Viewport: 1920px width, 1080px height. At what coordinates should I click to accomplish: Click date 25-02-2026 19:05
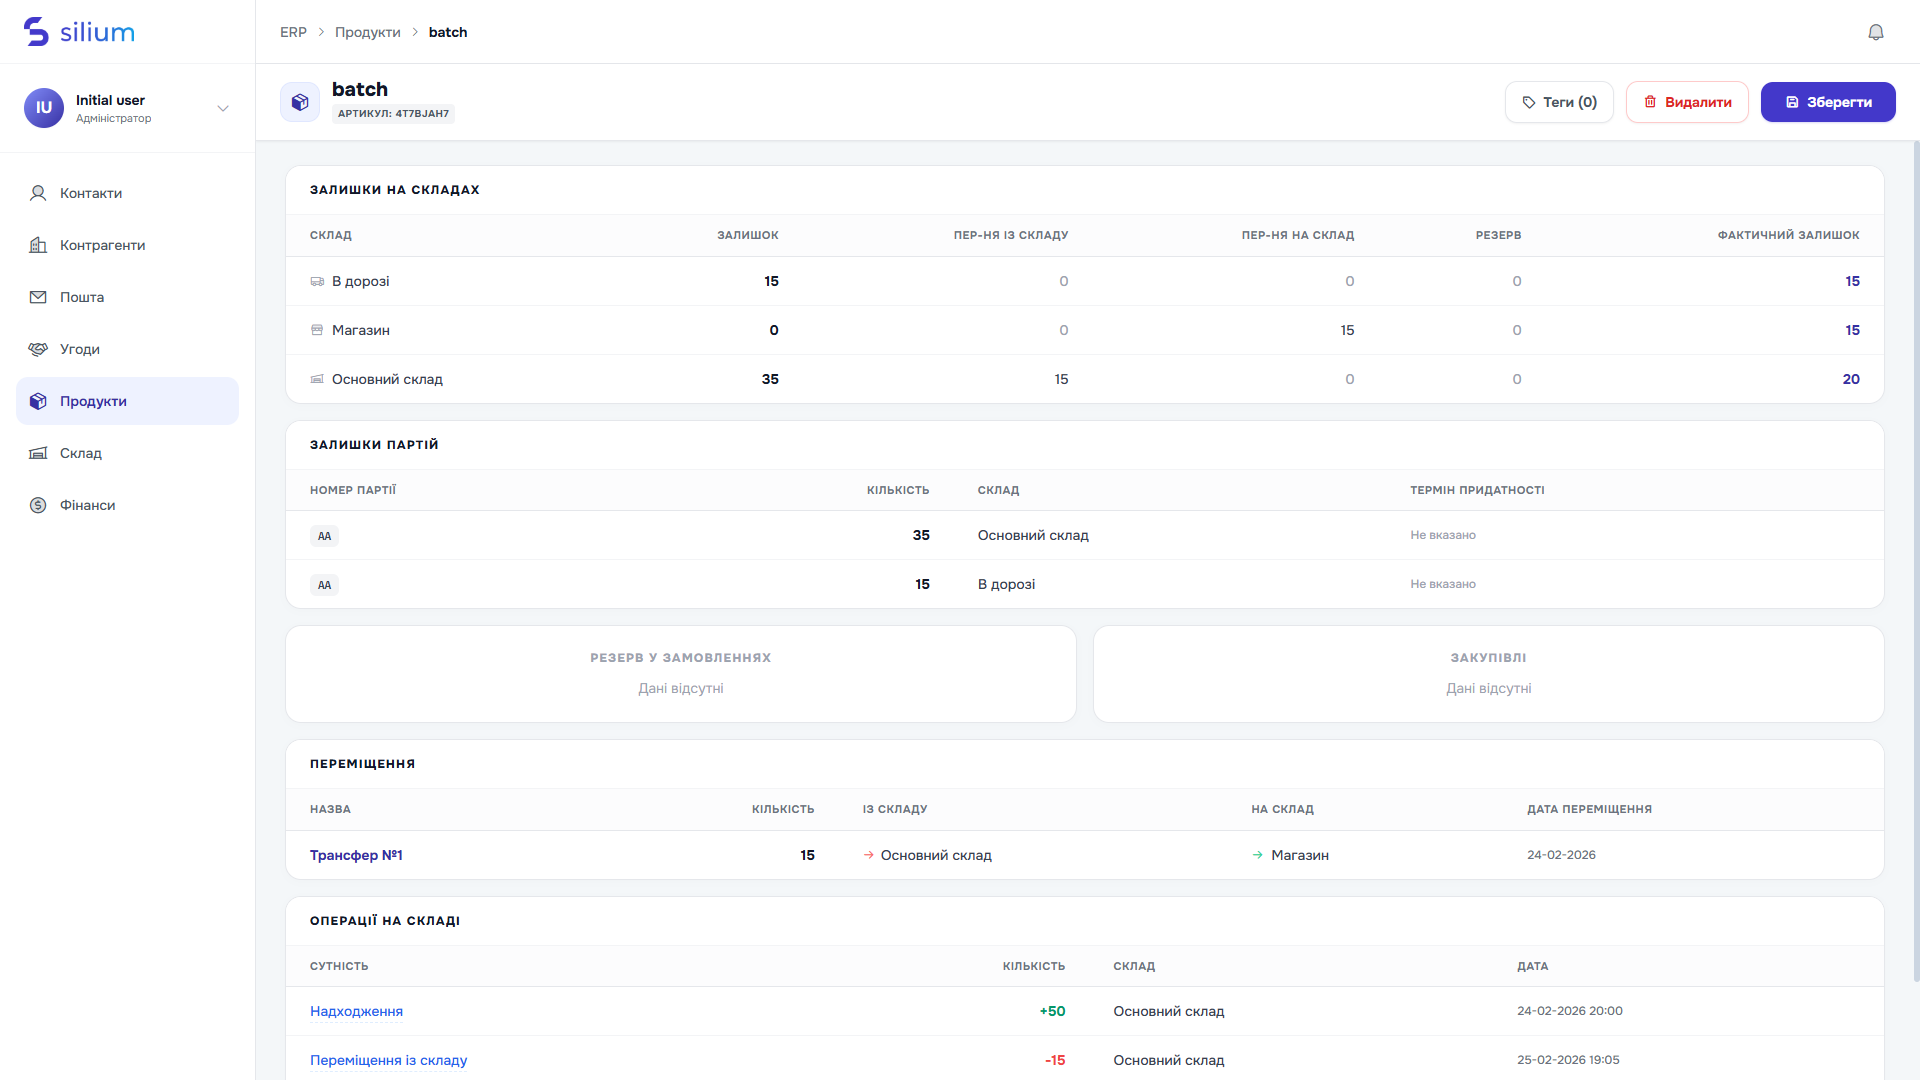[x=1568, y=1060]
